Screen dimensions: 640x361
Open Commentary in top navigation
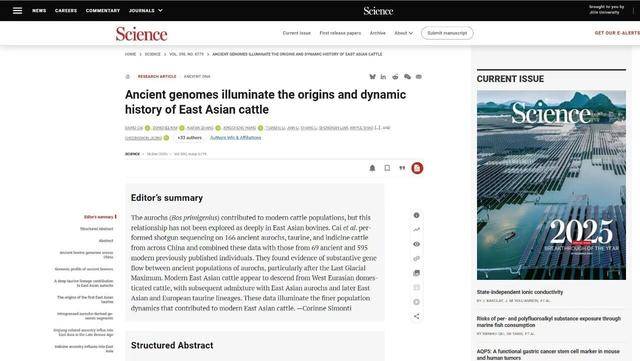(x=103, y=11)
